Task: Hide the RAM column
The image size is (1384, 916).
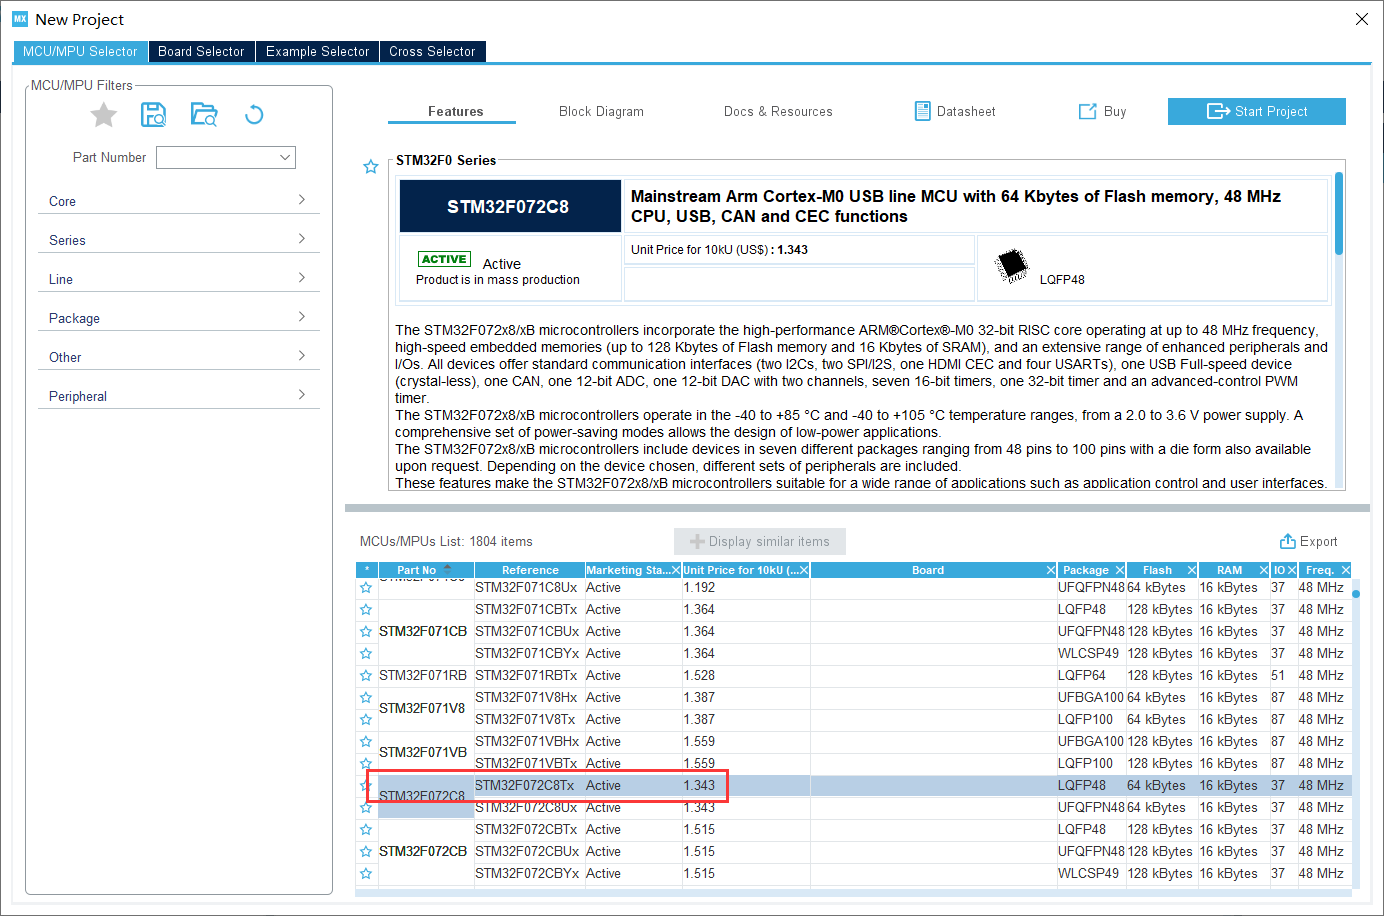Action: click(x=1263, y=570)
